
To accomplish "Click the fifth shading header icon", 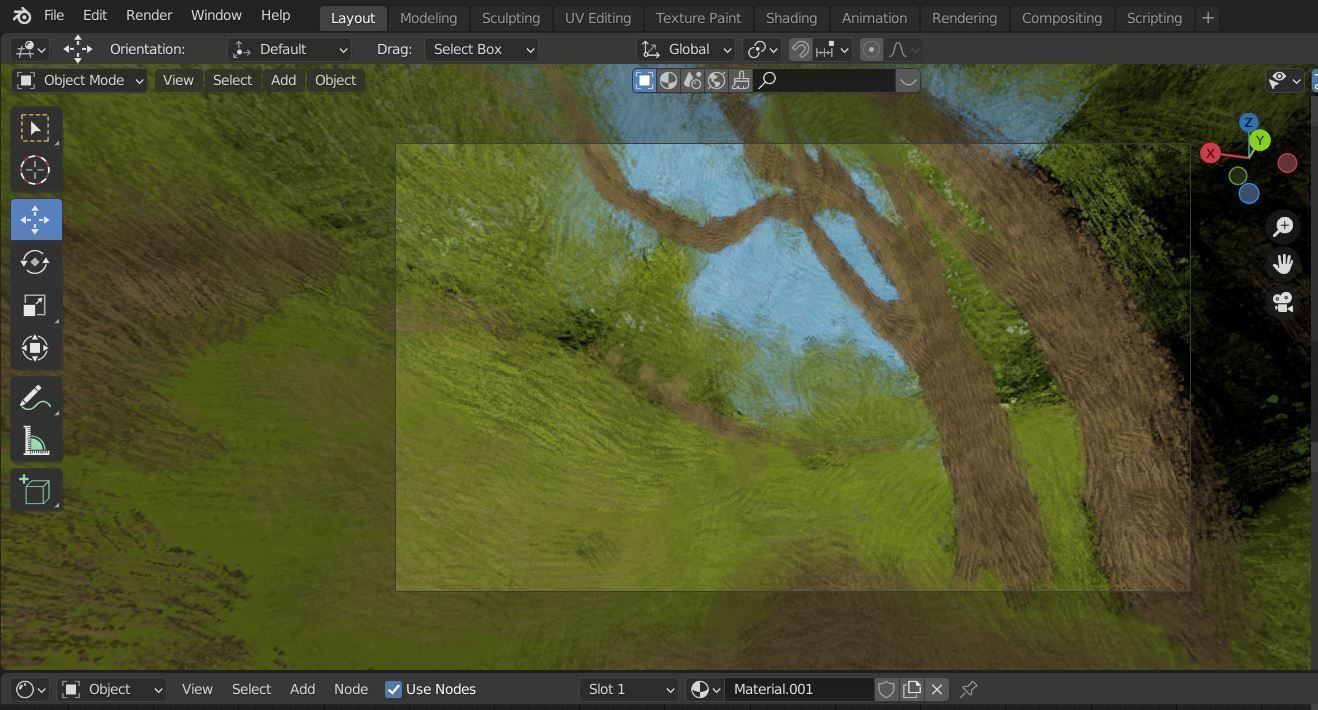I will pyautogui.click(x=741, y=81).
